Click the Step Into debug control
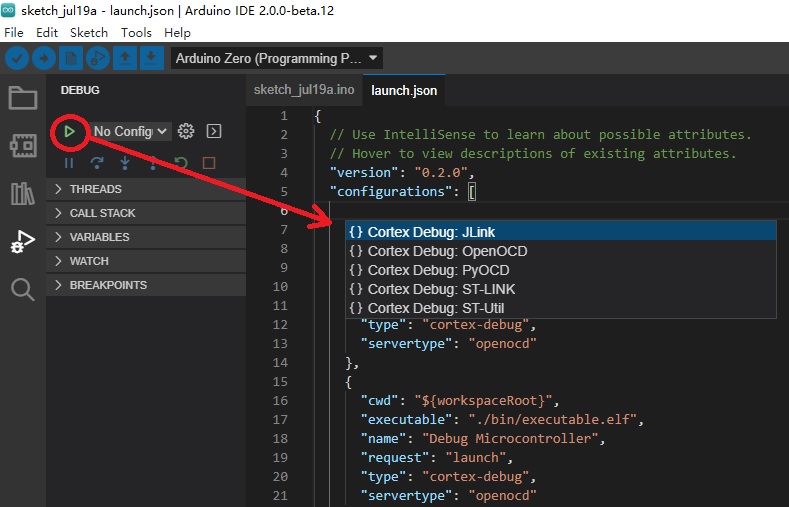Screen dimensions: 789x507 click(125, 163)
